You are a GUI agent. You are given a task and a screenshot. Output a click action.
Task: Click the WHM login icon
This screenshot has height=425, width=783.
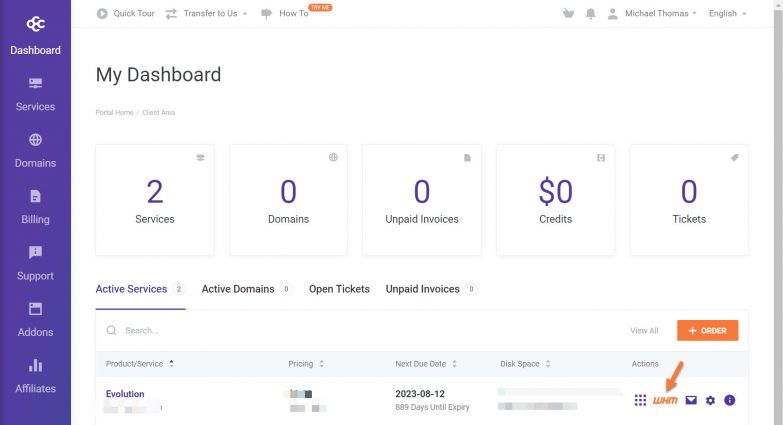pyautogui.click(x=665, y=401)
